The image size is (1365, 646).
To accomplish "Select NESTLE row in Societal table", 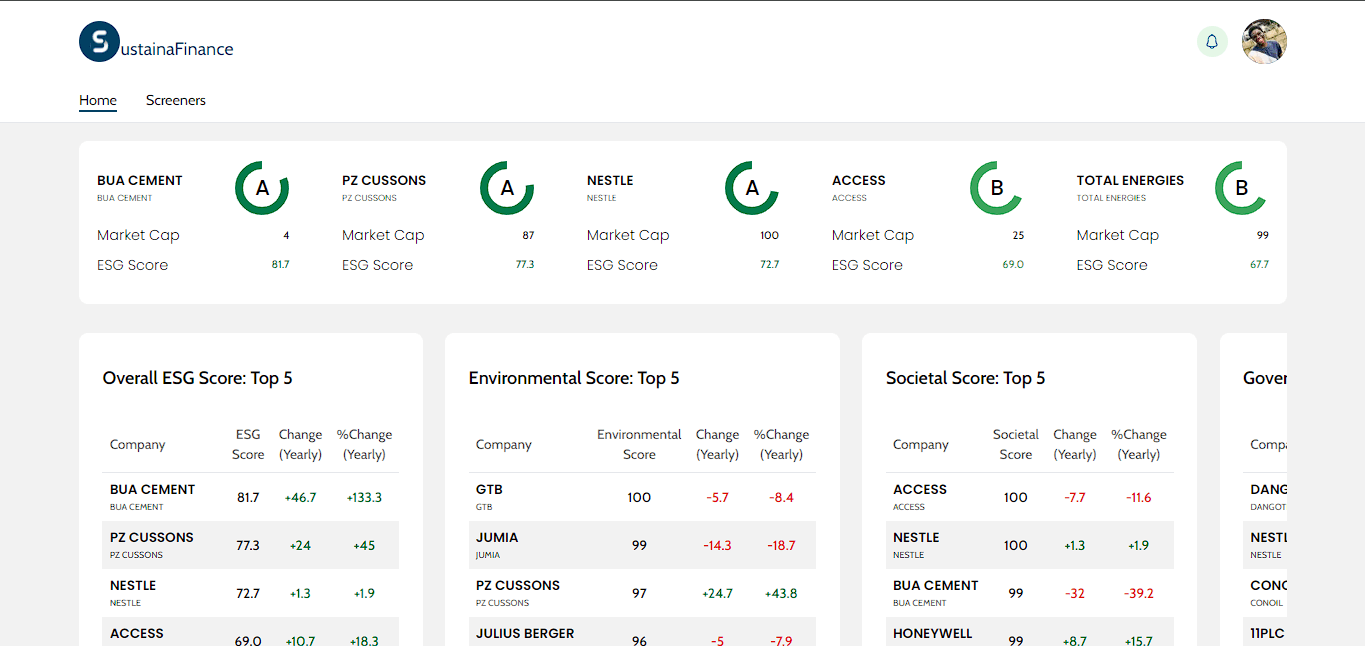I will [1030, 545].
